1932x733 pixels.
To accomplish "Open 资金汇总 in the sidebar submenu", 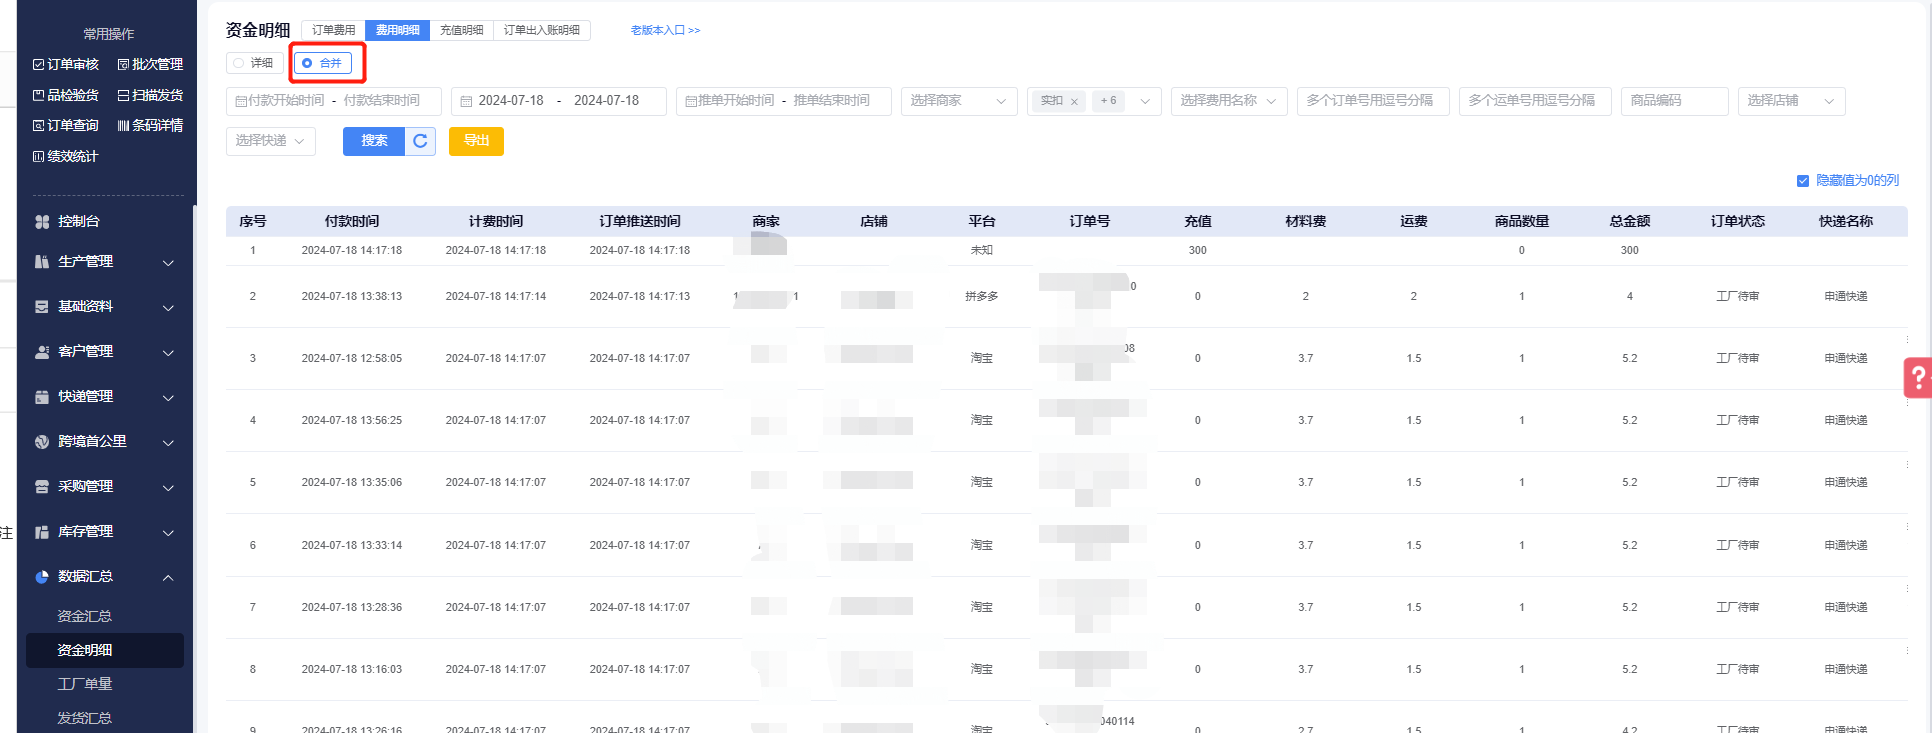I will (85, 616).
